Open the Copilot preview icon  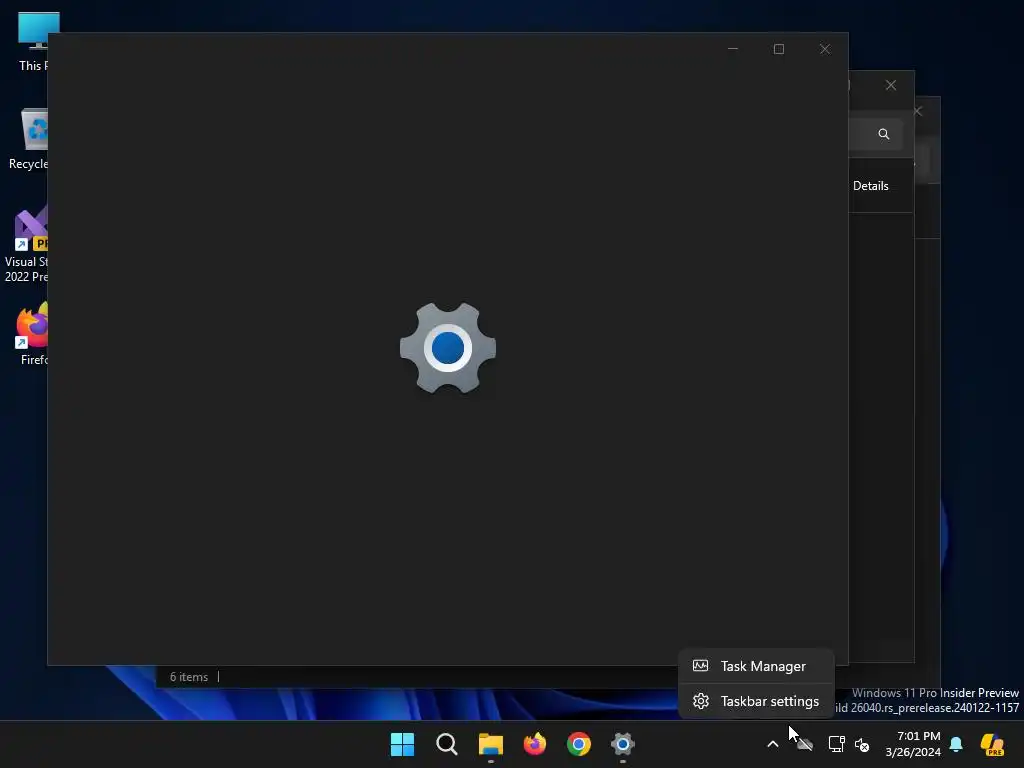pyautogui.click(x=992, y=744)
